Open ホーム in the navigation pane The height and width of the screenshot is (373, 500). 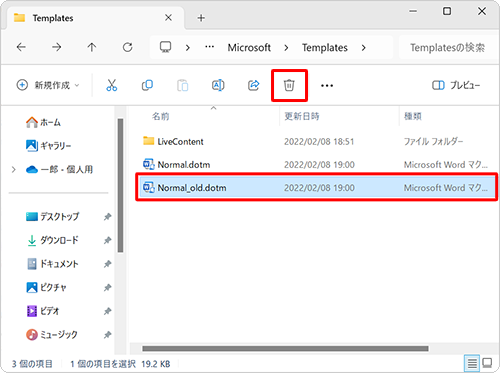(x=43, y=122)
